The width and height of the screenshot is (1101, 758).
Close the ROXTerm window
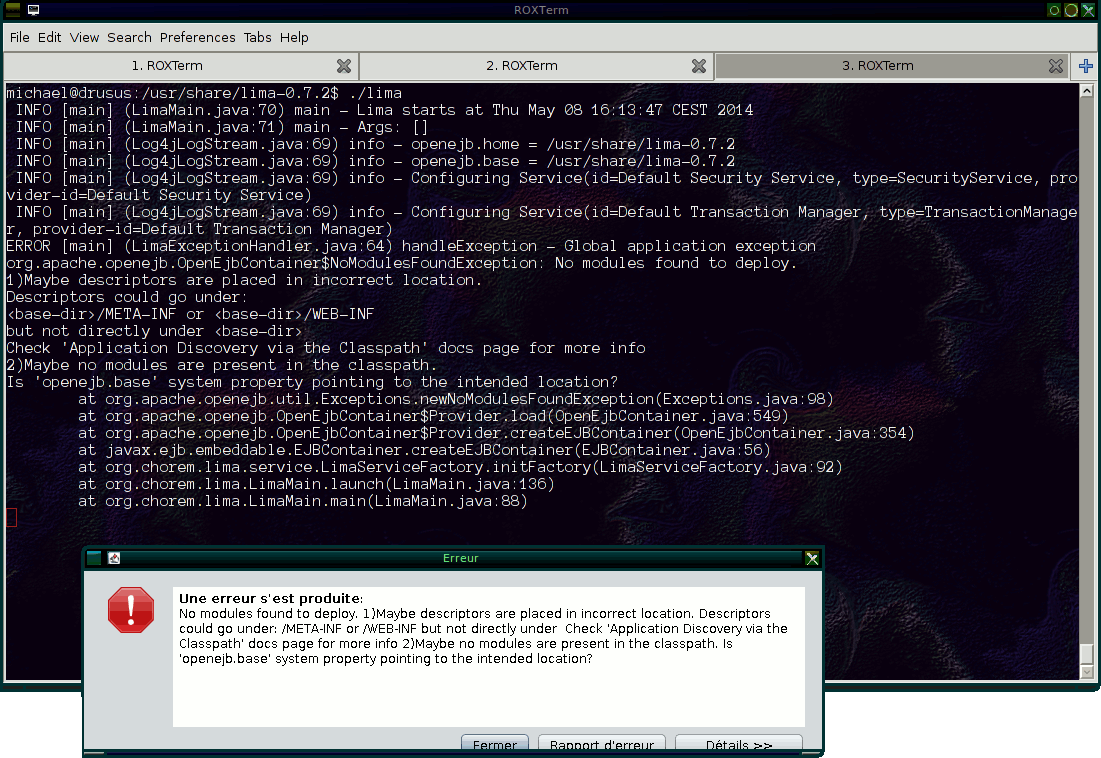click(x=1088, y=10)
